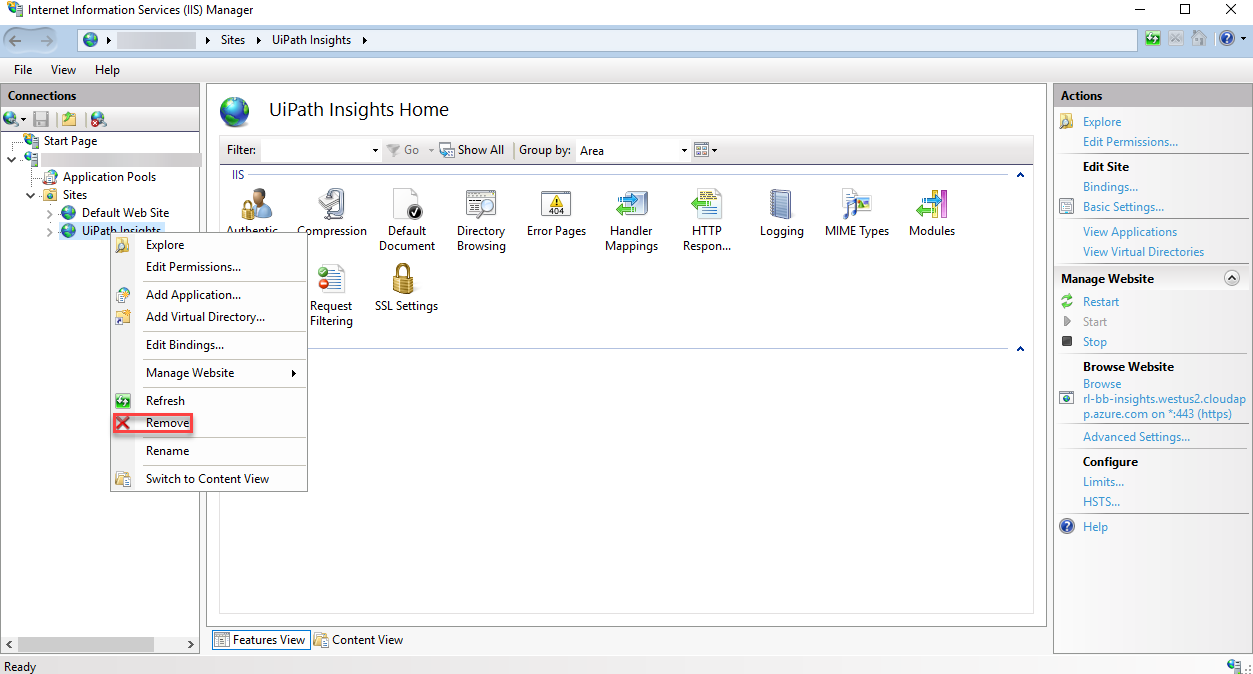Open the help icon in top-right toolbar
The width and height of the screenshot is (1253, 674).
(x=1226, y=40)
